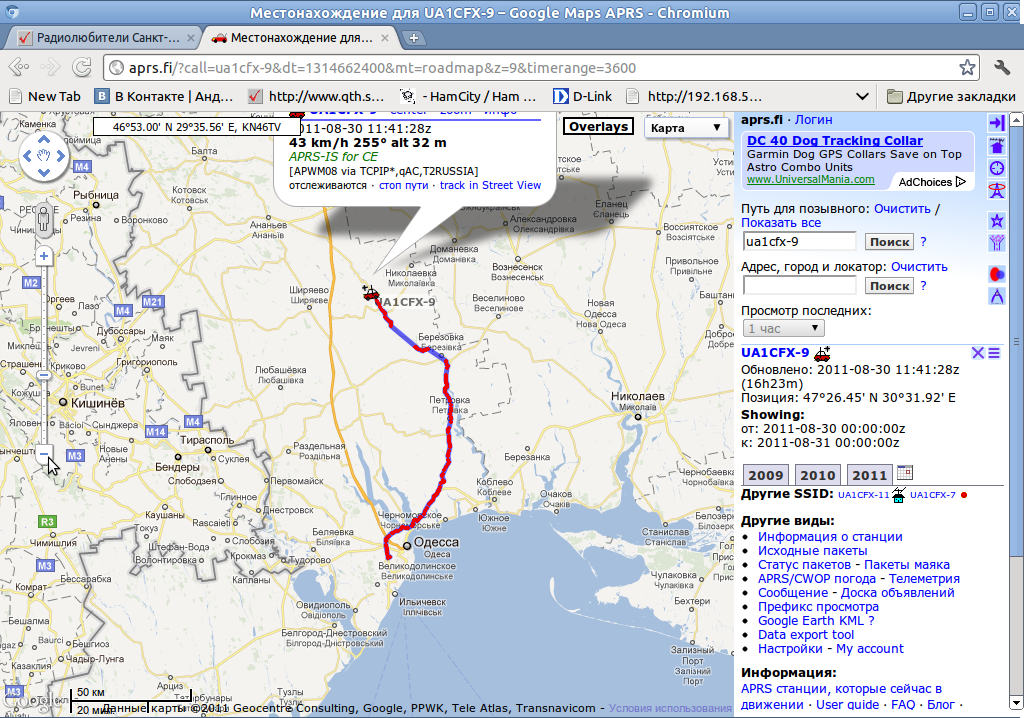Switch tracking to year 2009
Screen dimensions: 1024x718
coord(765,473)
